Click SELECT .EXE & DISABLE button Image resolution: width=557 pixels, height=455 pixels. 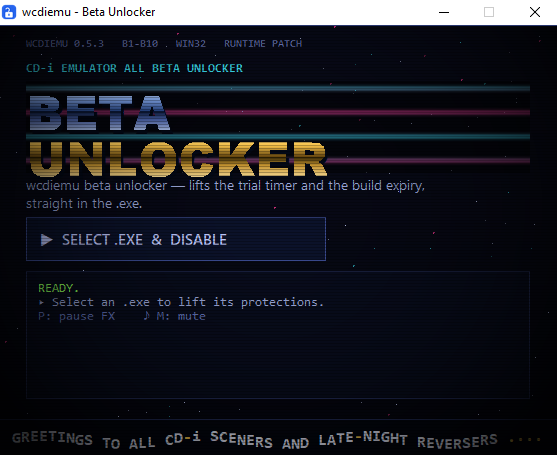click(176, 239)
